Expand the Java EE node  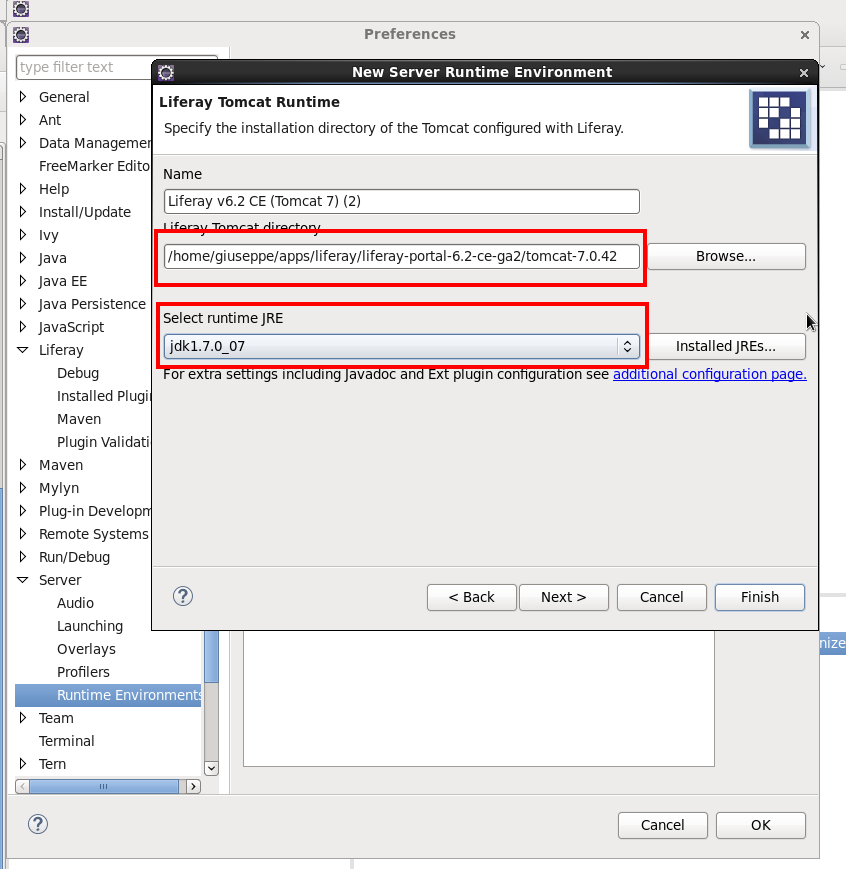pos(23,281)
